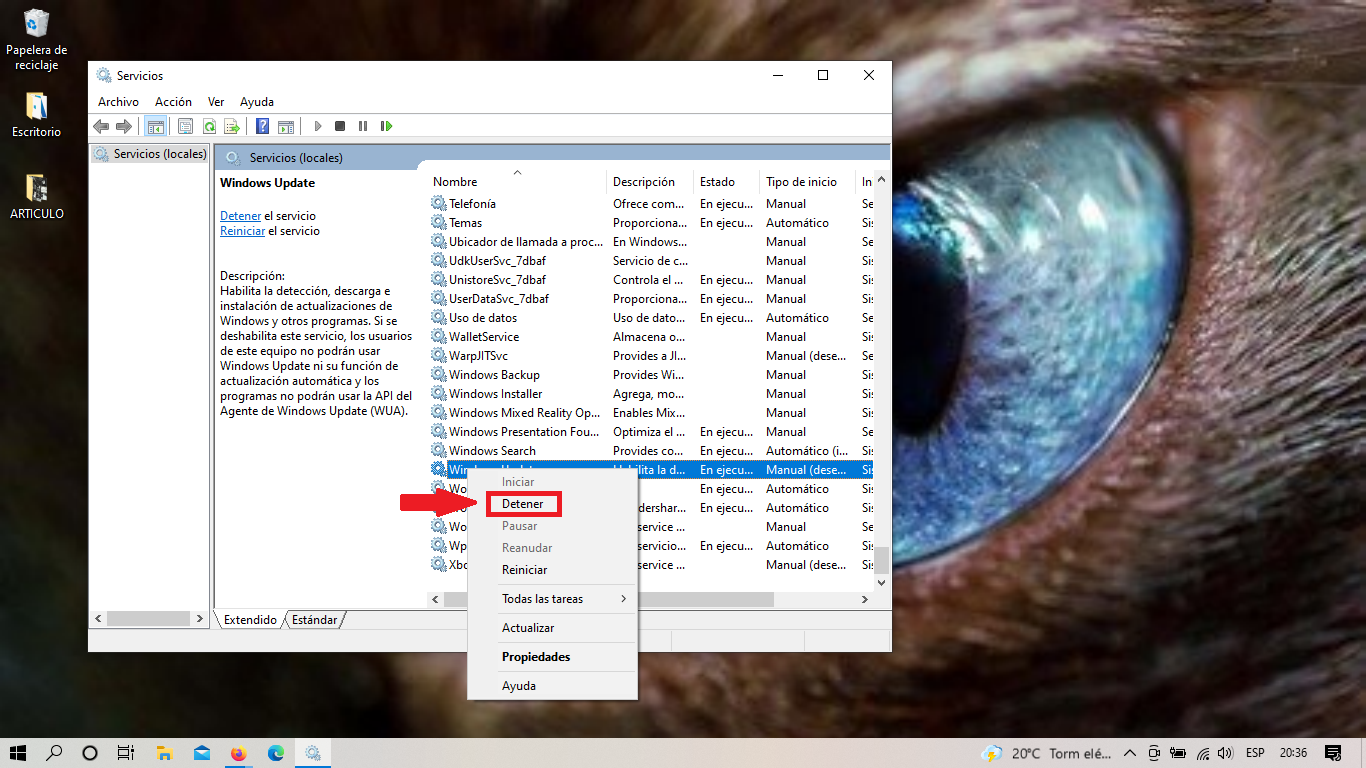Viewport: 1366px width, 768px height.
Task: Sort services by the Nombre column header
Action: coord(455,182)
